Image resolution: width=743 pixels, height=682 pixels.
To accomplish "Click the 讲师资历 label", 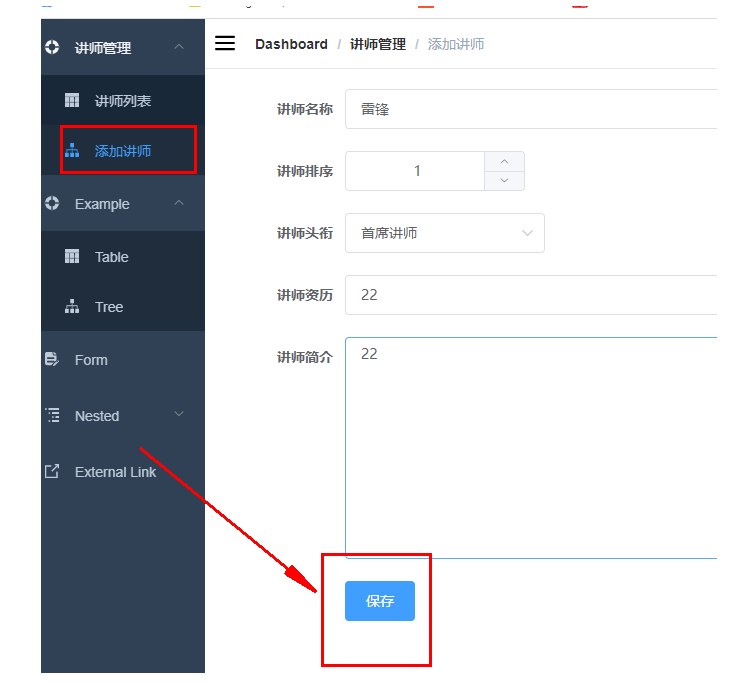I will pyautogui.click(x=305, y=295).
